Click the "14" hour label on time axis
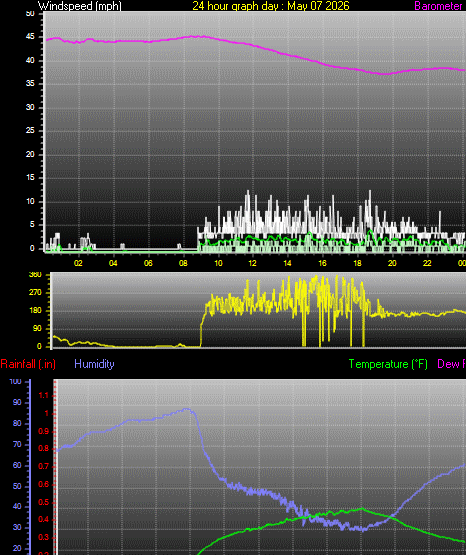 [287, 263]
